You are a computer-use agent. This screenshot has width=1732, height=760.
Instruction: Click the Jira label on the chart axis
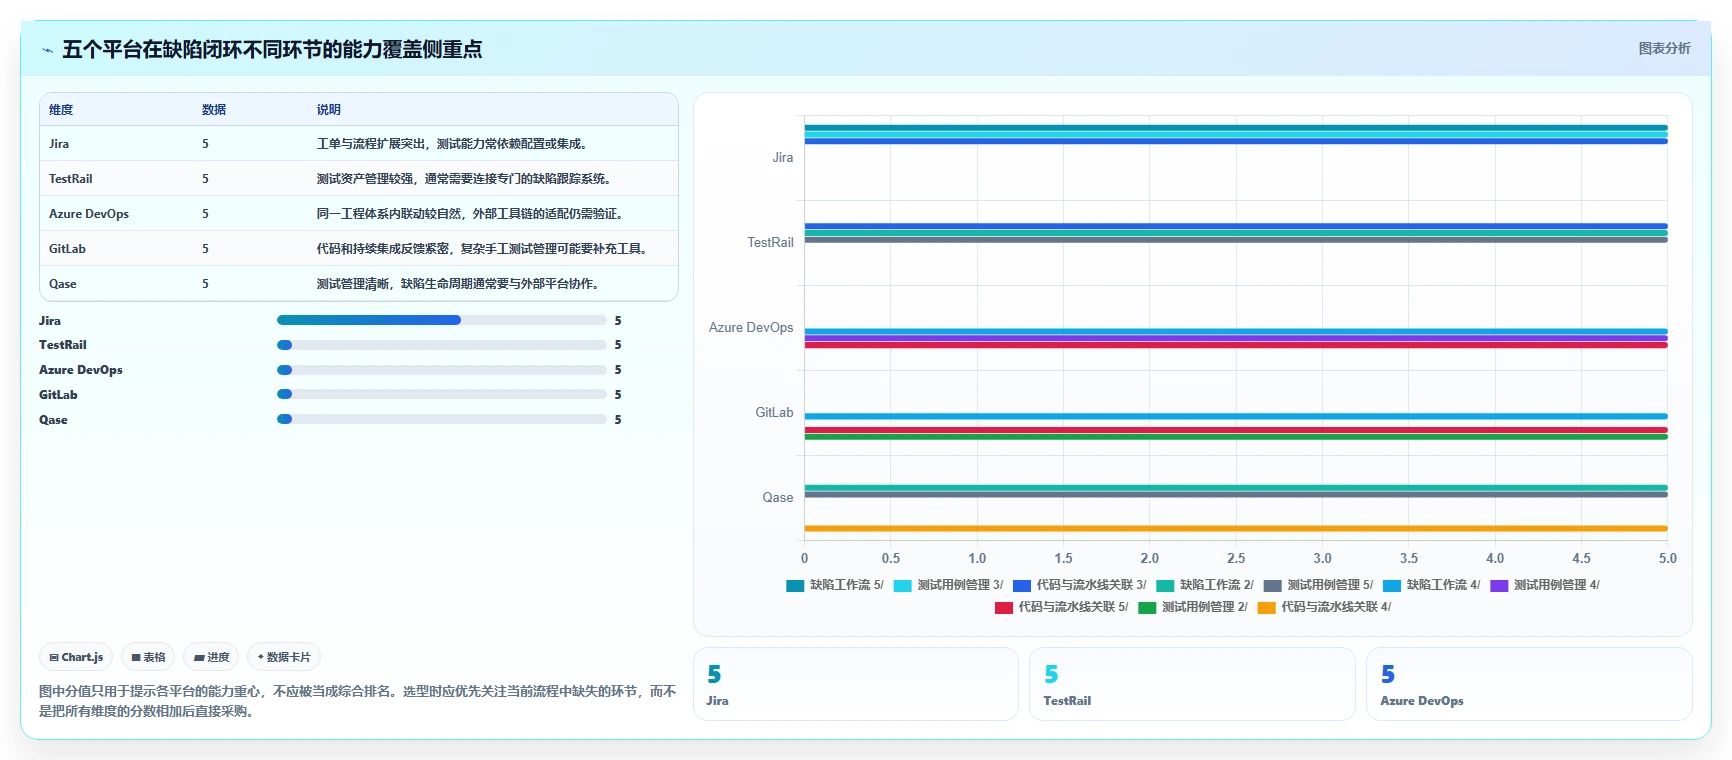click(783, 158)
